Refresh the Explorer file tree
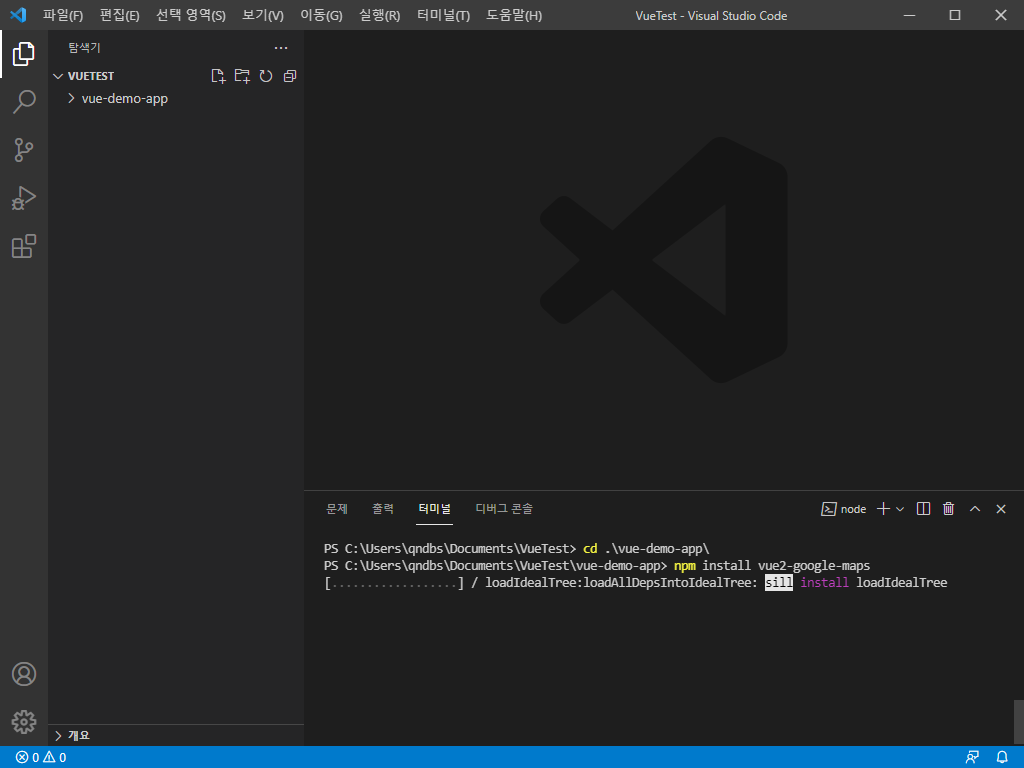The height and width of the screenshot is (768, 1024). [x=266, y=76]
